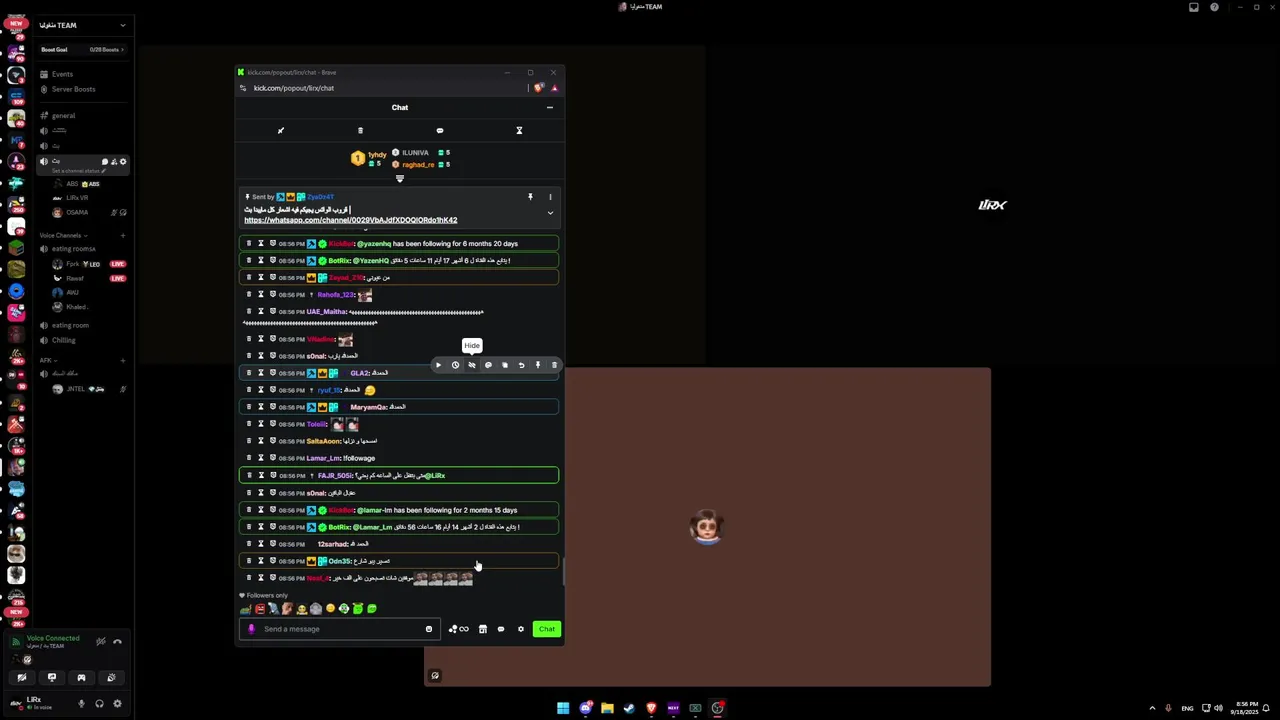
Task: Open Windows Start menu
Action: pyautogui.click(x=563, y=708)
